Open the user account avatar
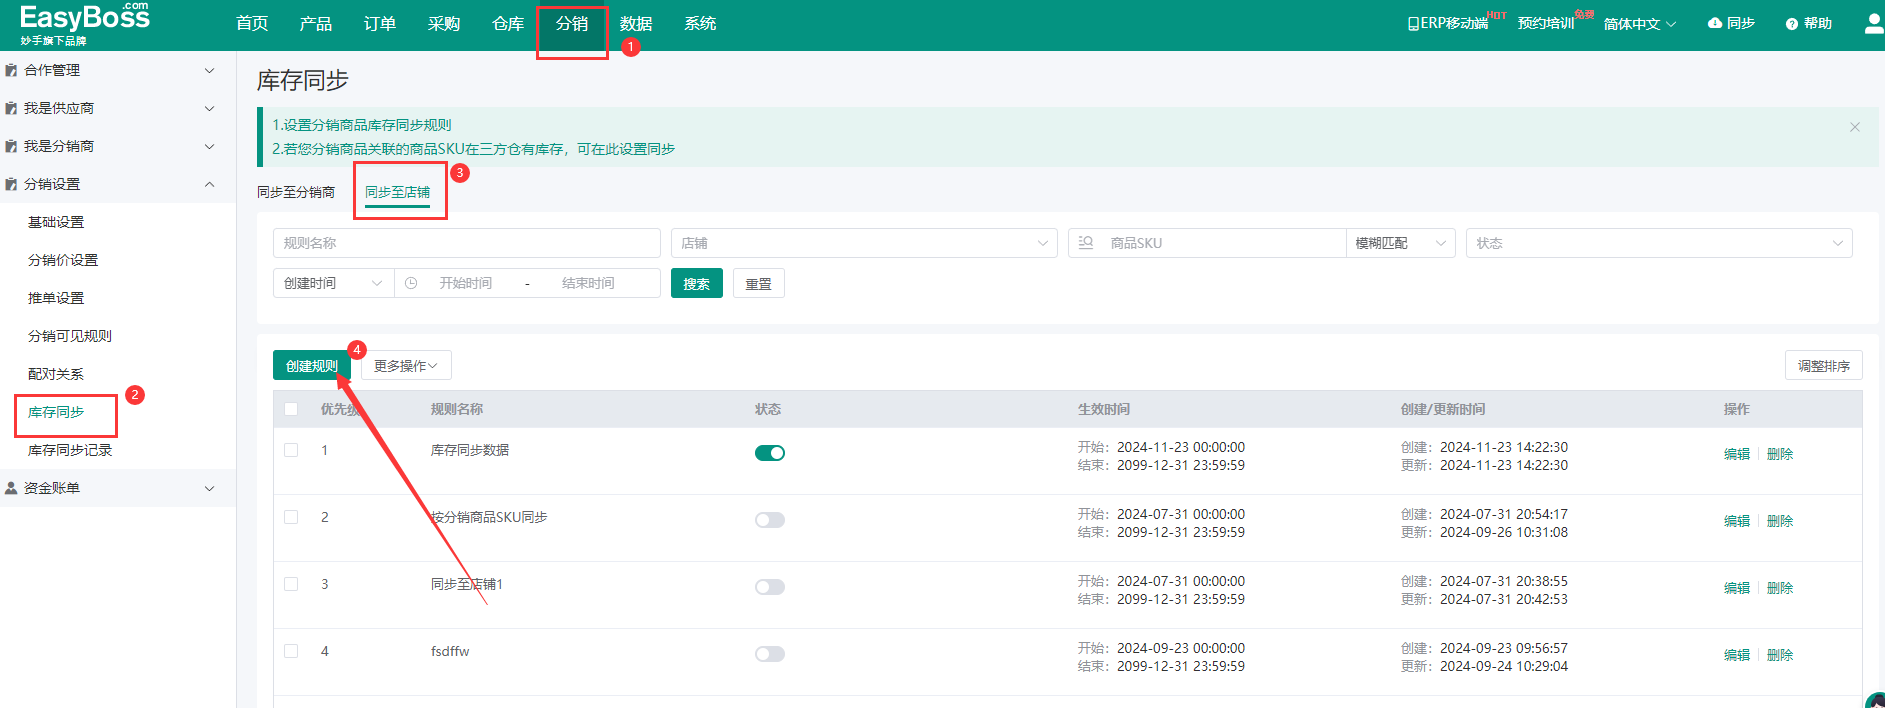Screen dimensions: 1885x708 click(x=1875, y=23)
